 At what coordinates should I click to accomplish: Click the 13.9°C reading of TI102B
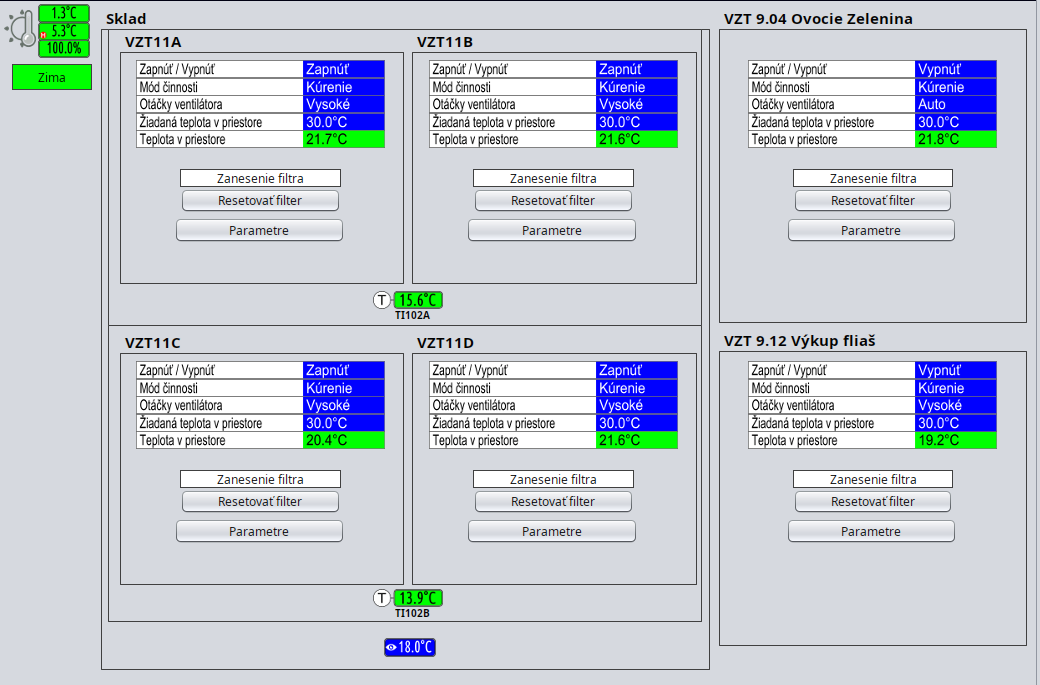[418, 598]
